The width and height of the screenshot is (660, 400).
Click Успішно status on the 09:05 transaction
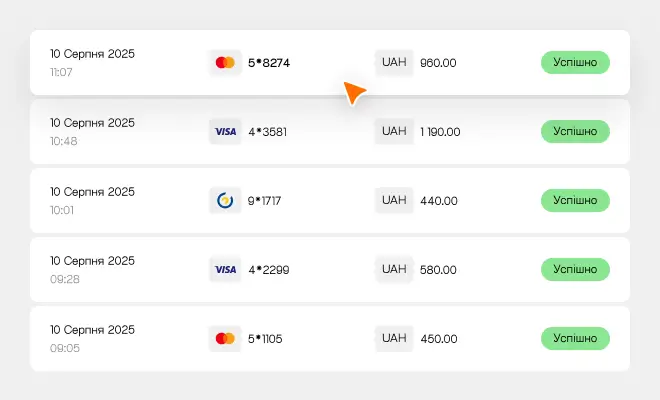pyautogui.click(x=575, y=339)
